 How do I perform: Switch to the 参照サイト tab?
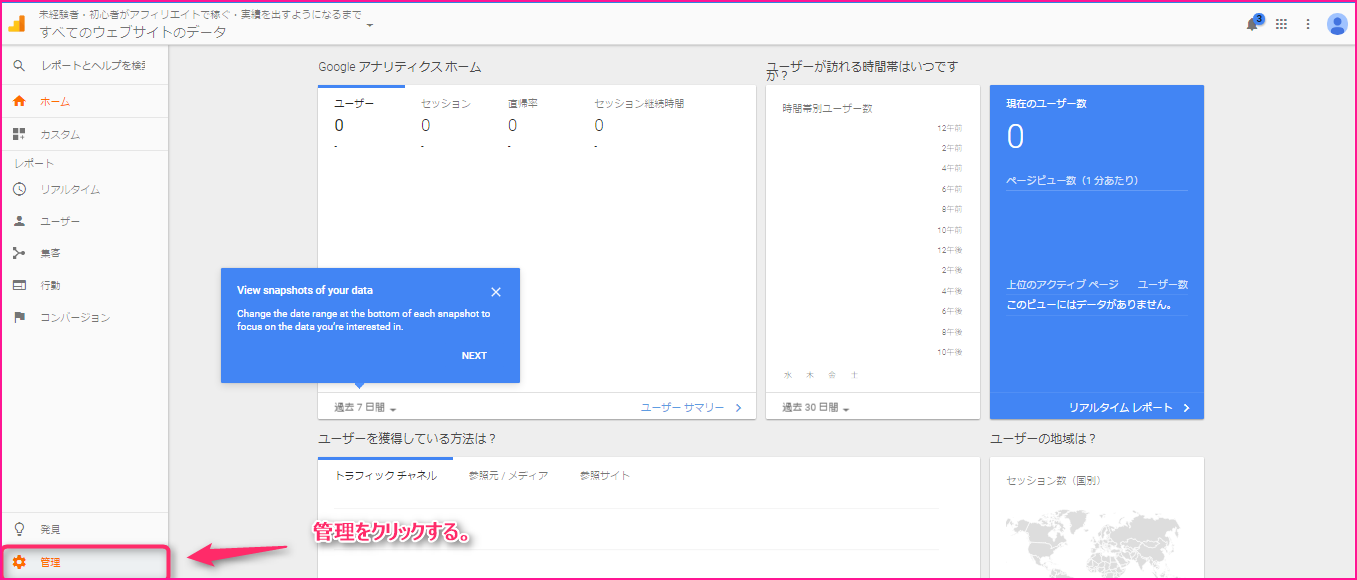[605, 476]
